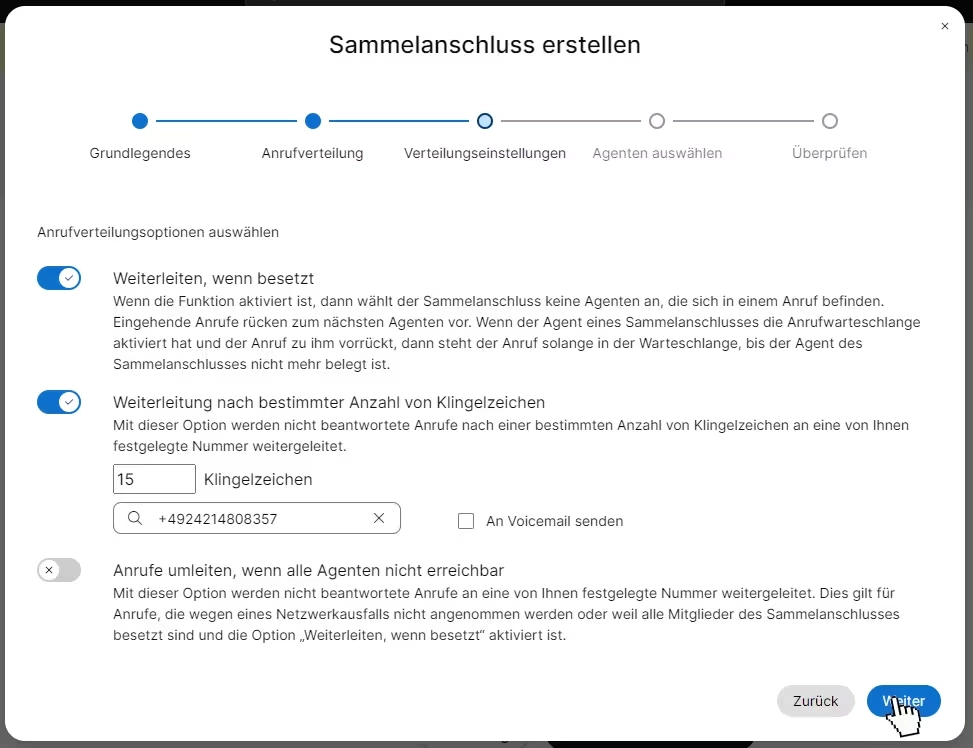Close the Sammelanschluss erstellen dialog
973x748 pixels.
pyautogui.click(x=944, y=26)
